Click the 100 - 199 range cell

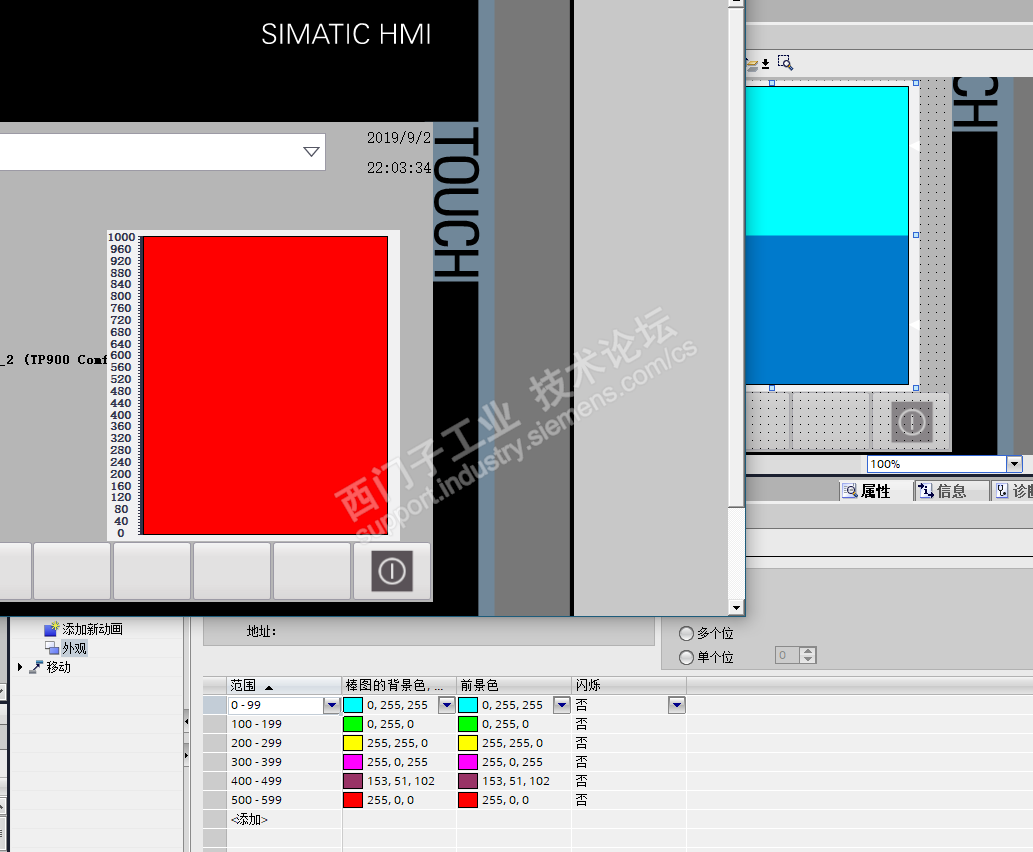(x=285, y=724)
